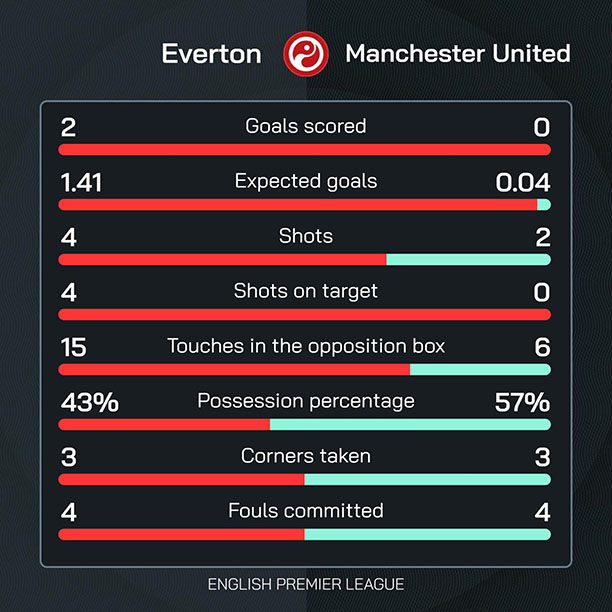Click the Corners taken label
This screenshot has height=612, width=612.
[x=305, y=456]
